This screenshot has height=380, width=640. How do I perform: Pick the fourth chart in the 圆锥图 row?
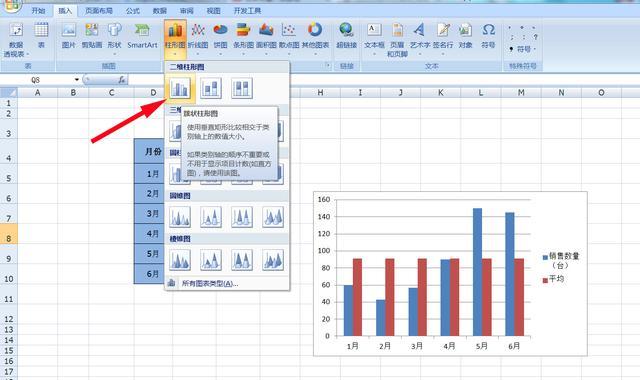pos(273,217)
